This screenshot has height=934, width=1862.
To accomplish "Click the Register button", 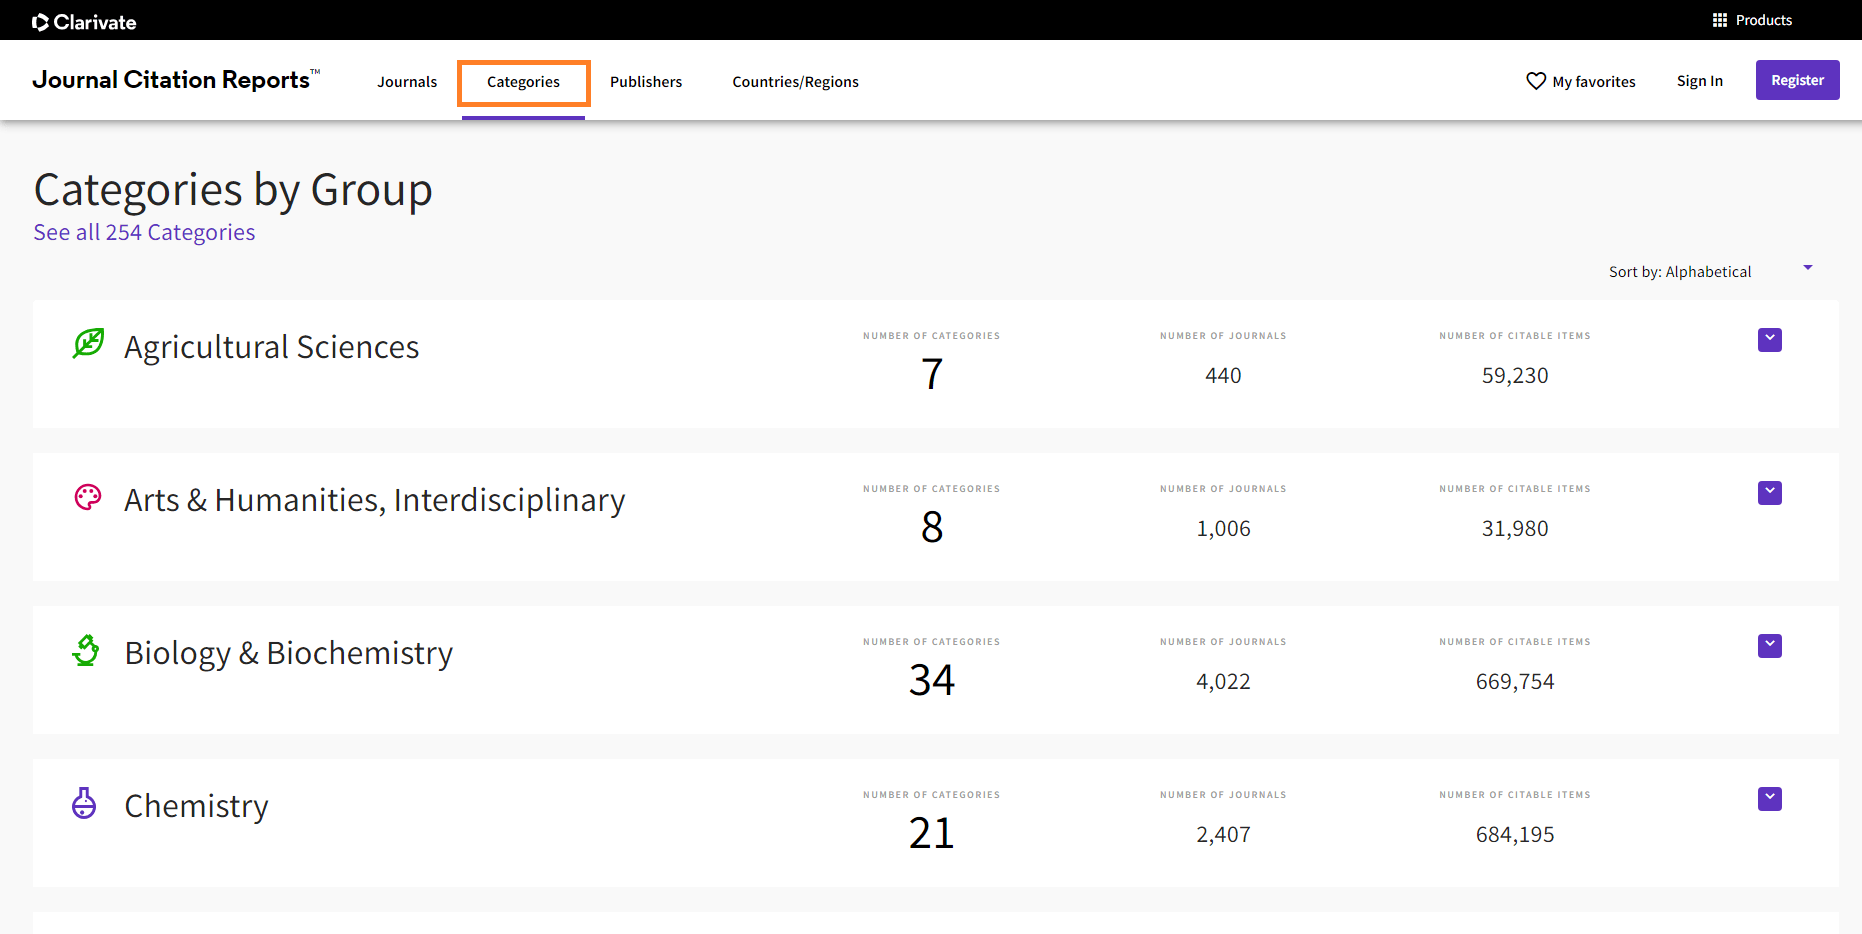I will tap(1797, 80).
